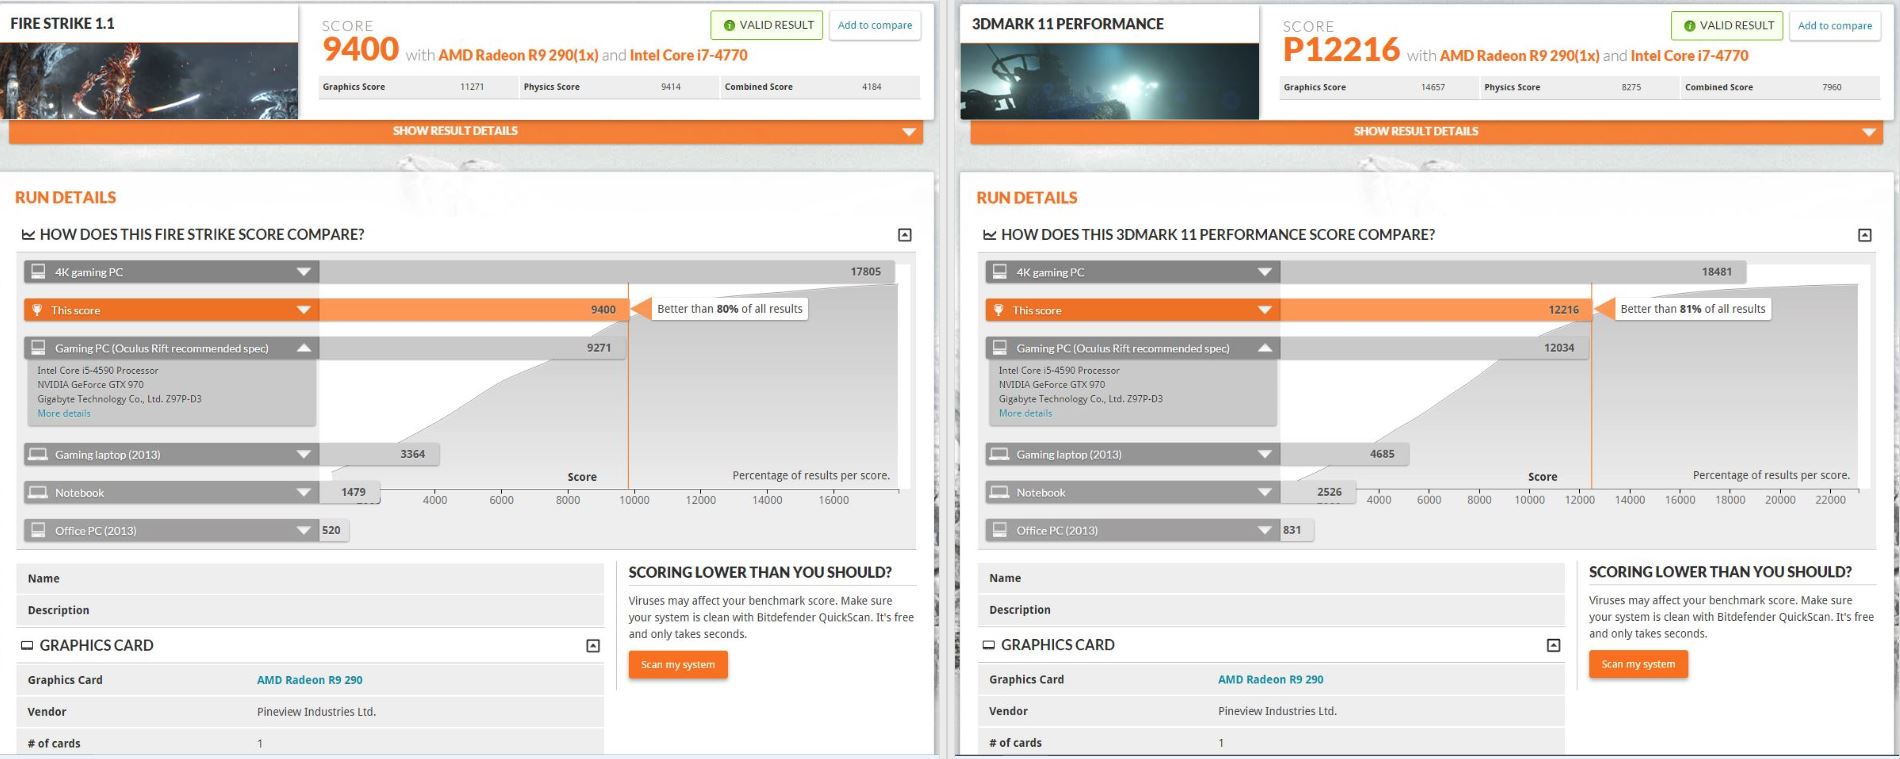Screen dimensions: 1900x759
Task: Click Scan my system in Fire Strike window
Action: coord(678,665)
